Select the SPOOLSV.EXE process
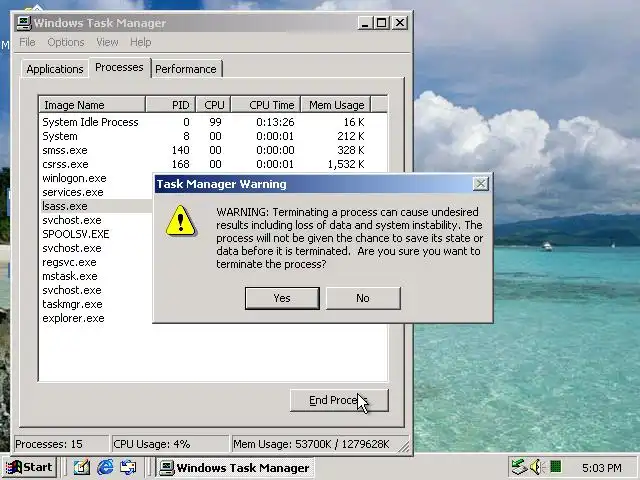The width and height of the screenshot is (640, 480). pyautogui.click(x=76, y=234)
